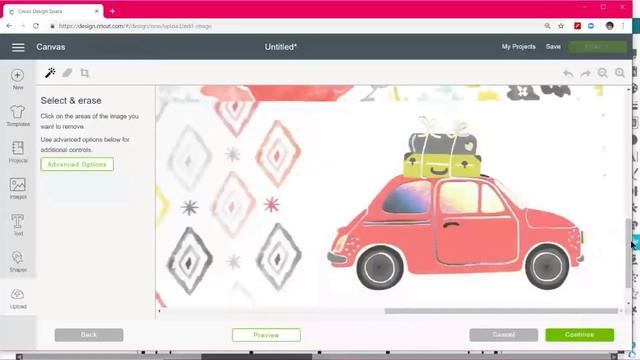
Task: Open My Projects in header
Action: [x=519, y=47]
